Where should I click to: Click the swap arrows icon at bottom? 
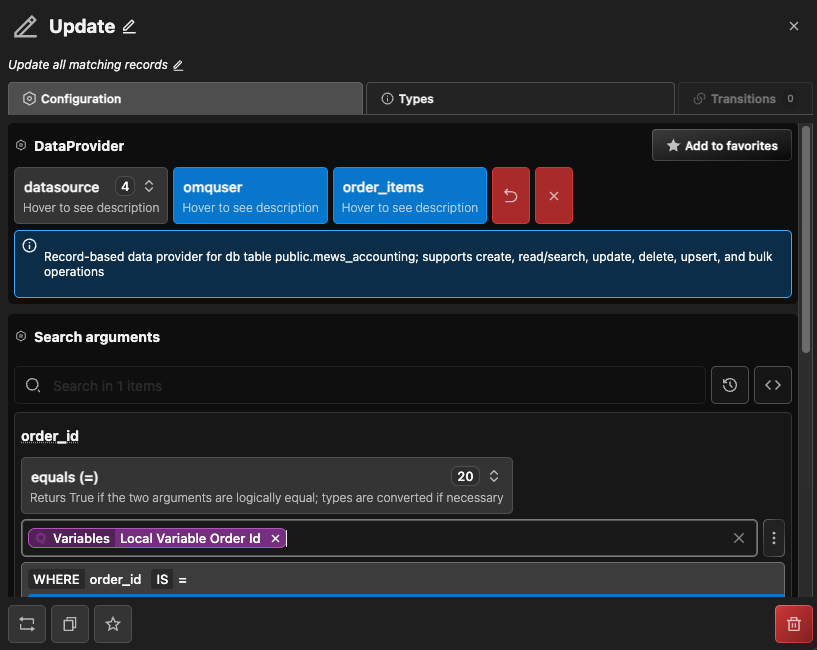27,624
